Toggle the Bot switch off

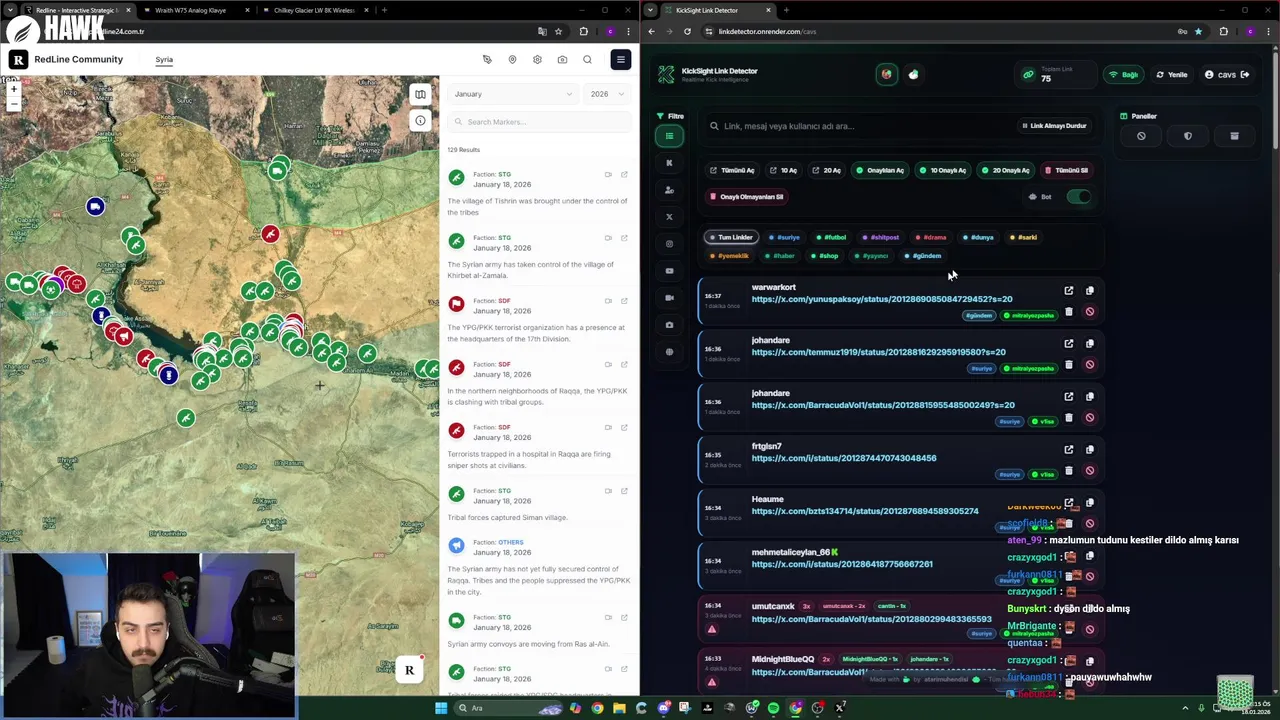pyautogui.click(x=1079, y=197)
